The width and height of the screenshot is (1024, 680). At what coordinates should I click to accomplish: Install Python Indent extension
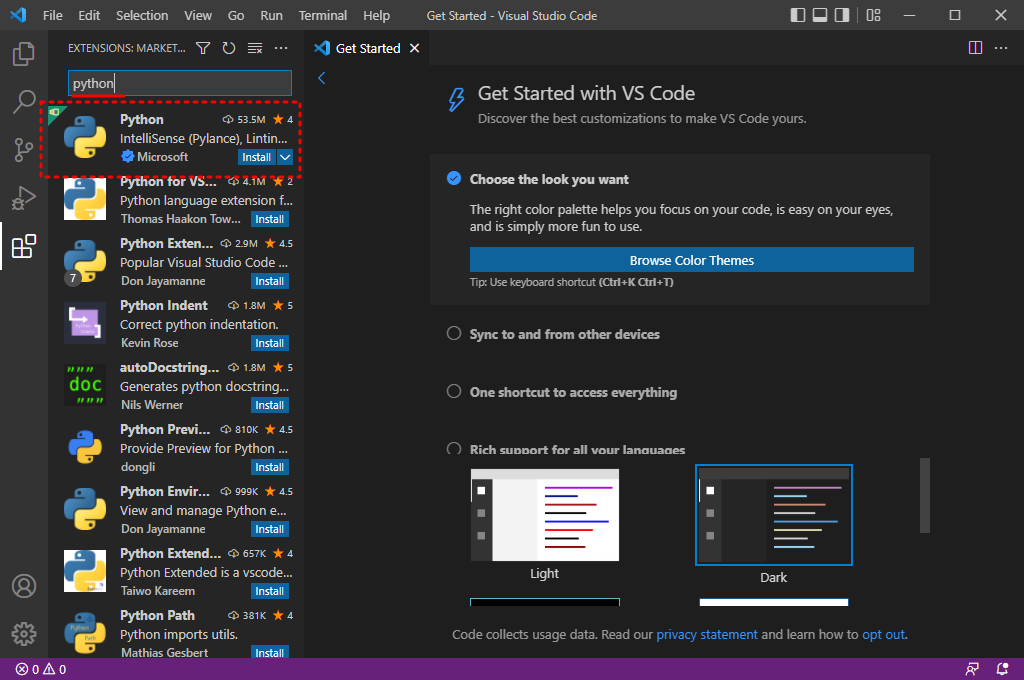(270, 344)
